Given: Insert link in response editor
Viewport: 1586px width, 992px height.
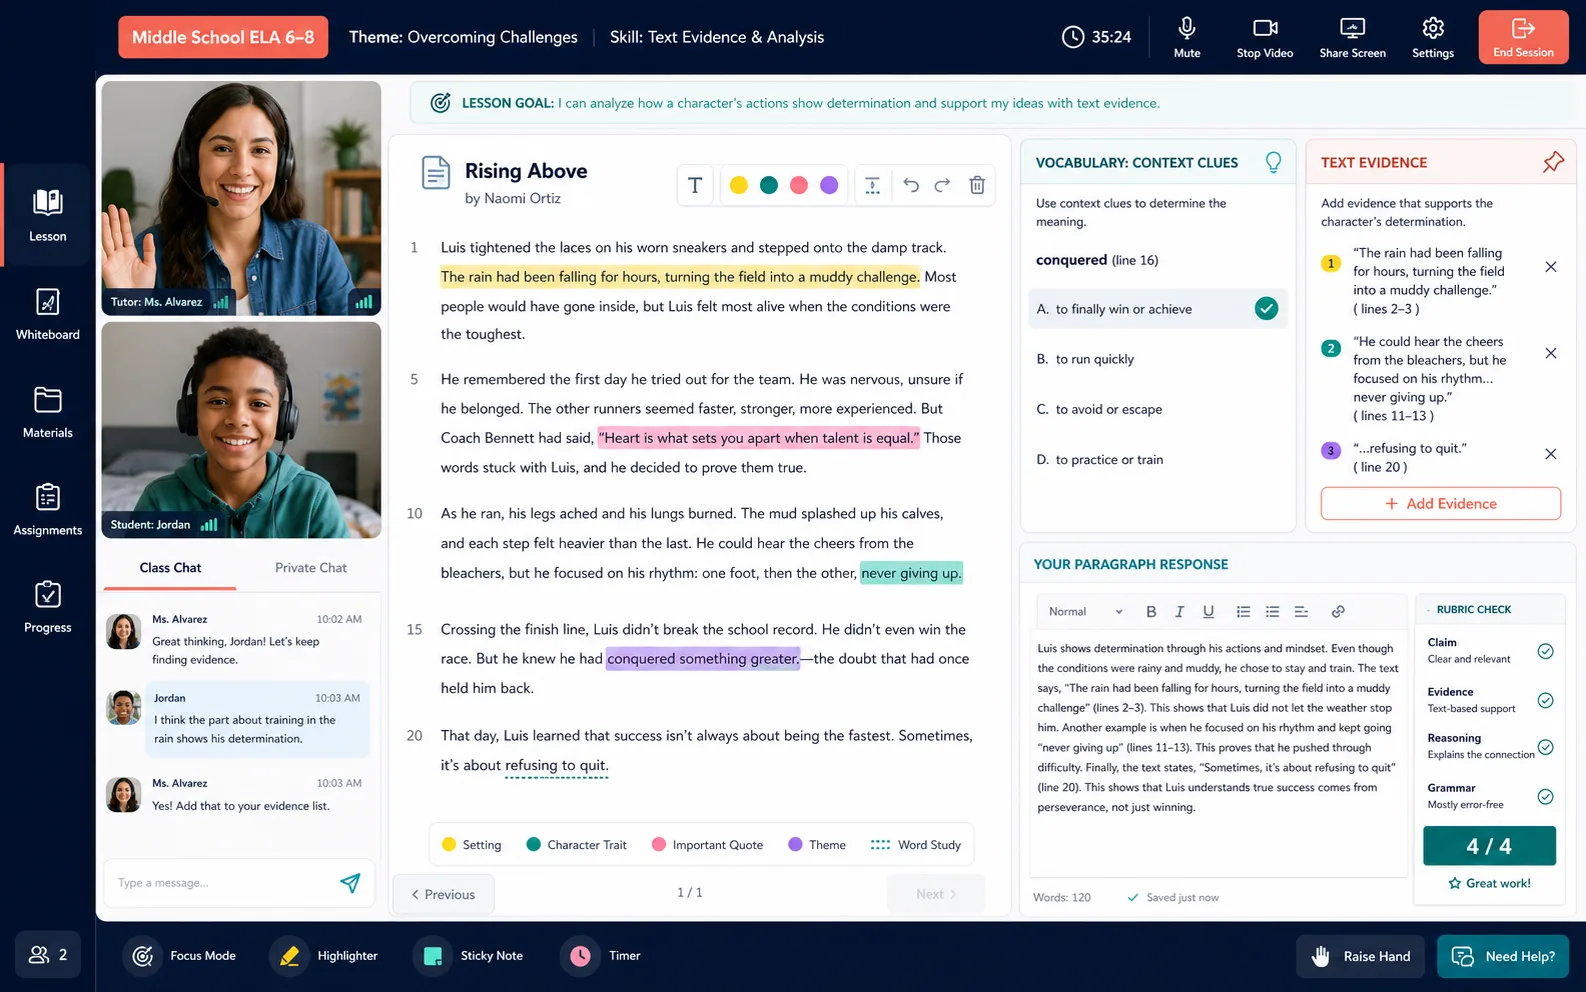Looking at the screenshot, I should coord(1338,611).
